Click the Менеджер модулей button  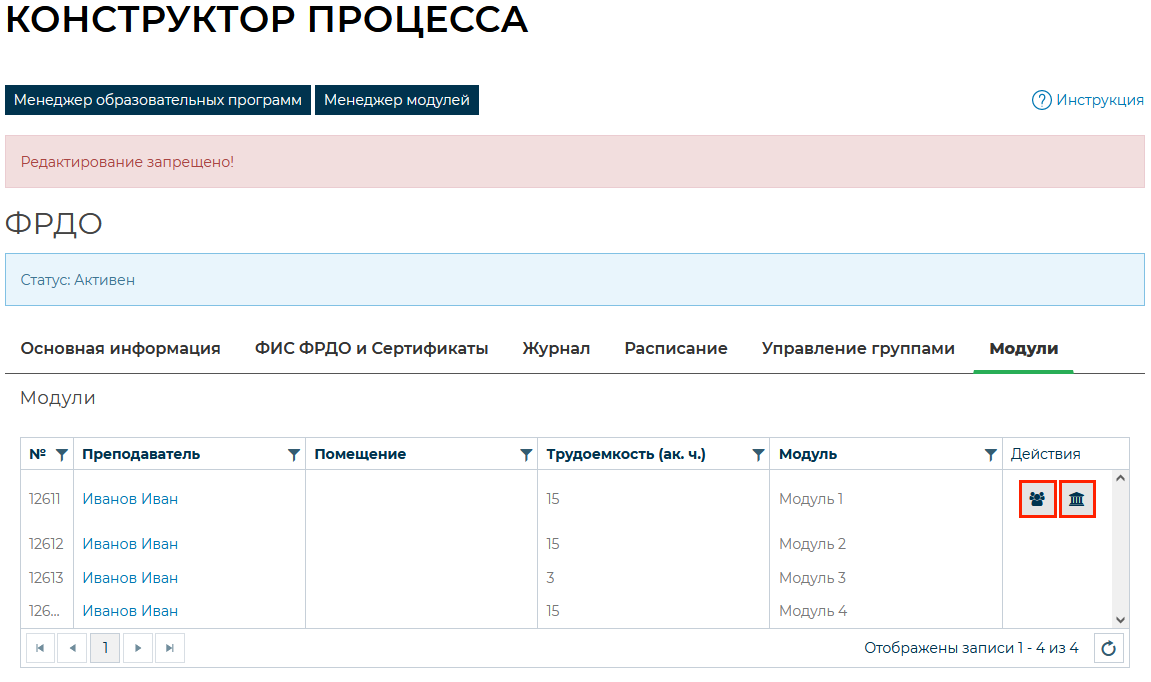397,100
